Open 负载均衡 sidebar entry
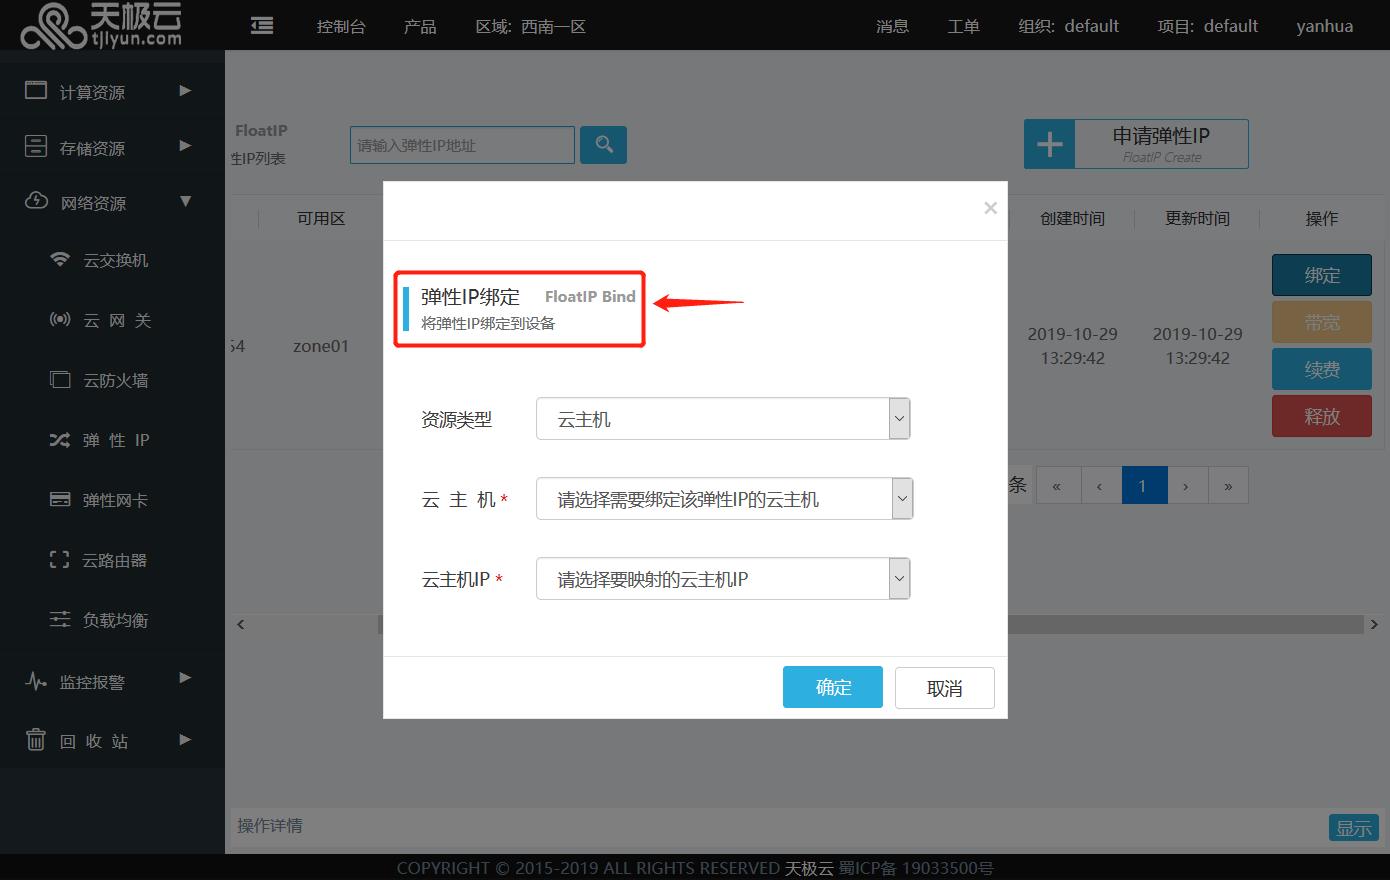 click(x=115, y=620)
